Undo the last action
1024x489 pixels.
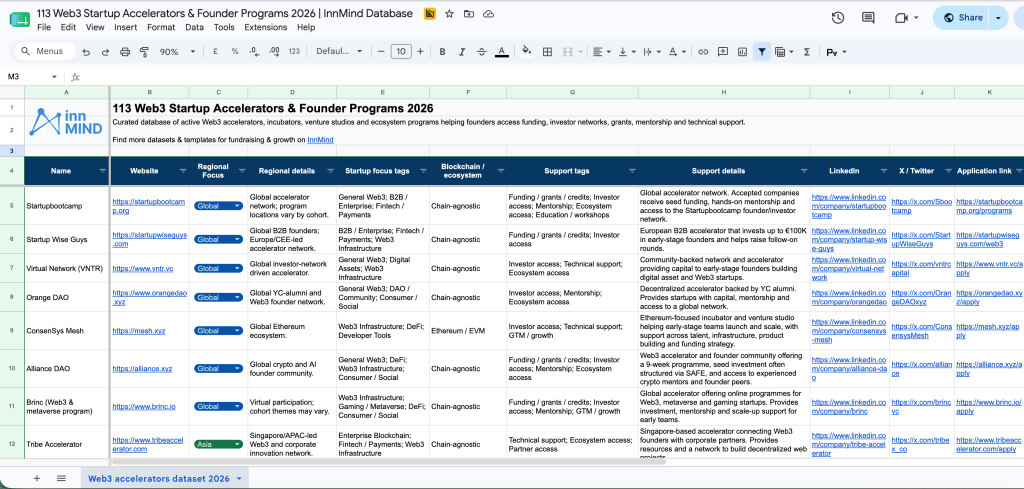point(86,52)
